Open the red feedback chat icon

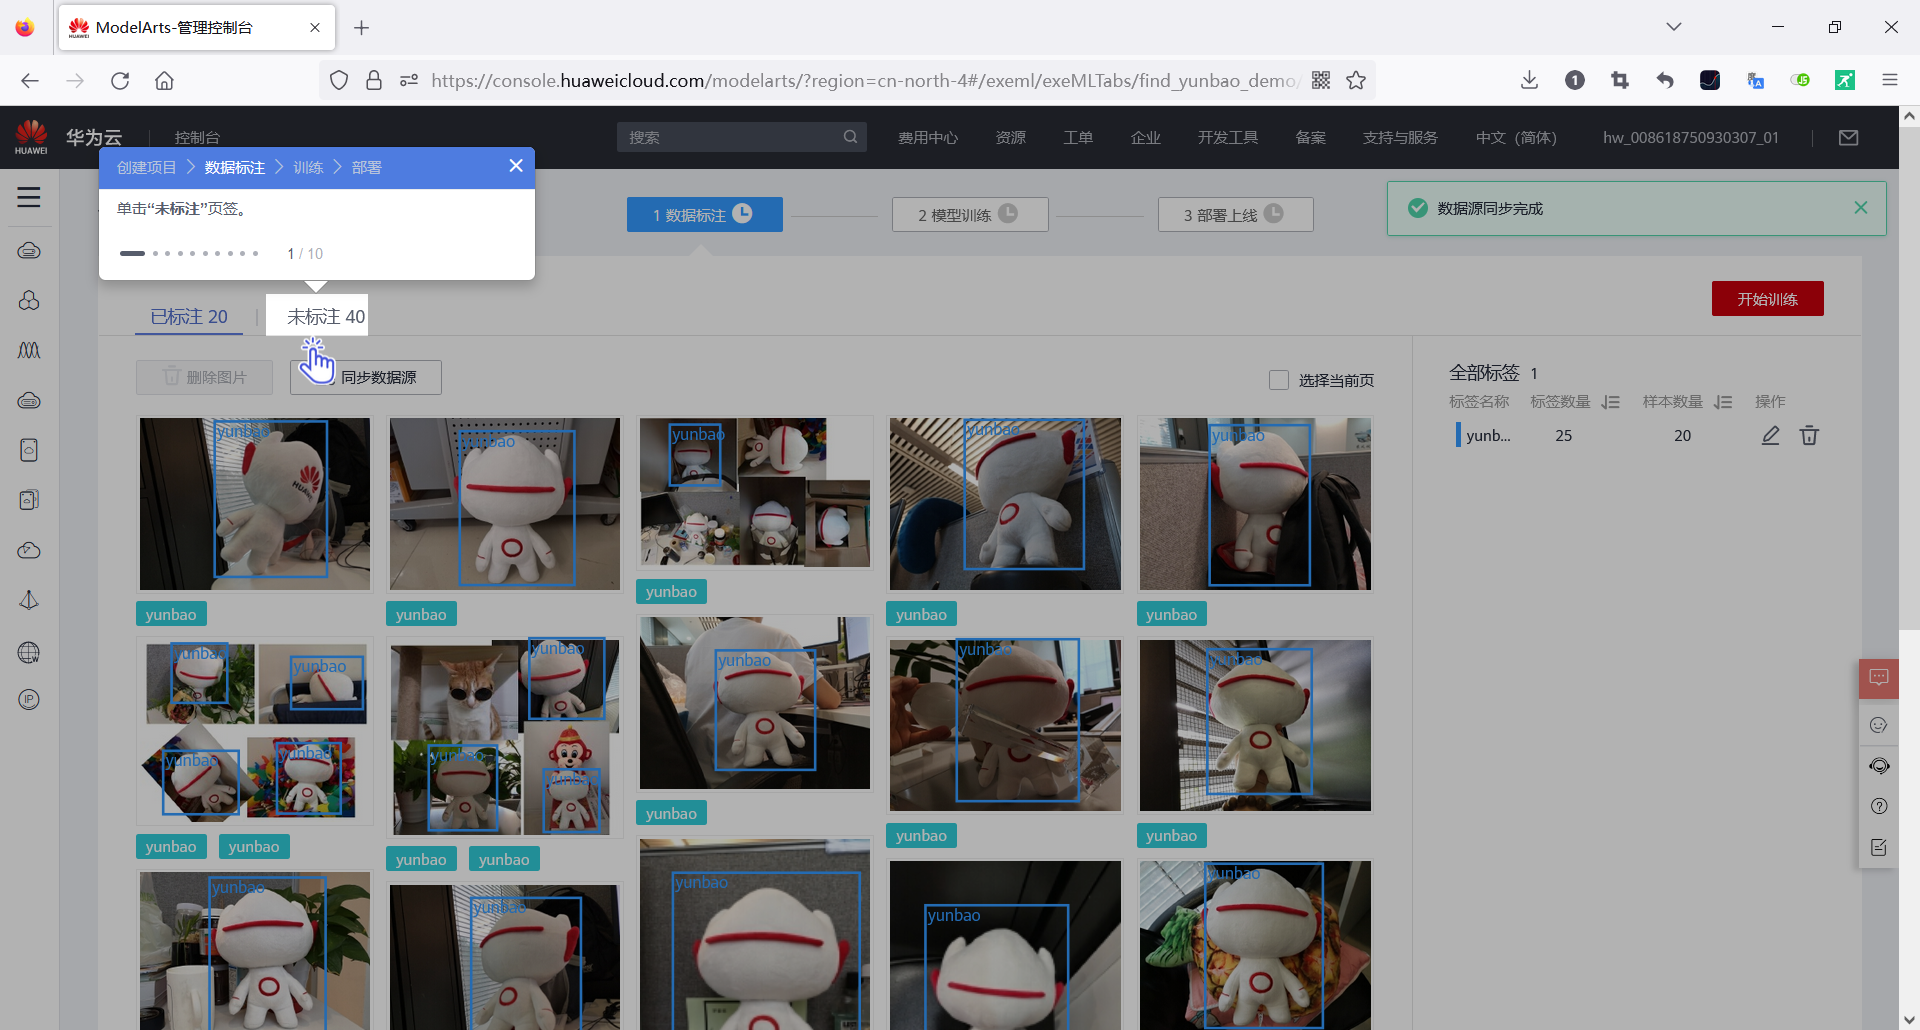pos(1879,678)
